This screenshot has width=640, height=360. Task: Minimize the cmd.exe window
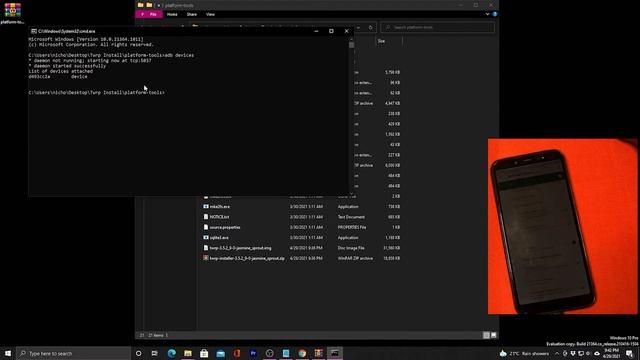(316, 31)
